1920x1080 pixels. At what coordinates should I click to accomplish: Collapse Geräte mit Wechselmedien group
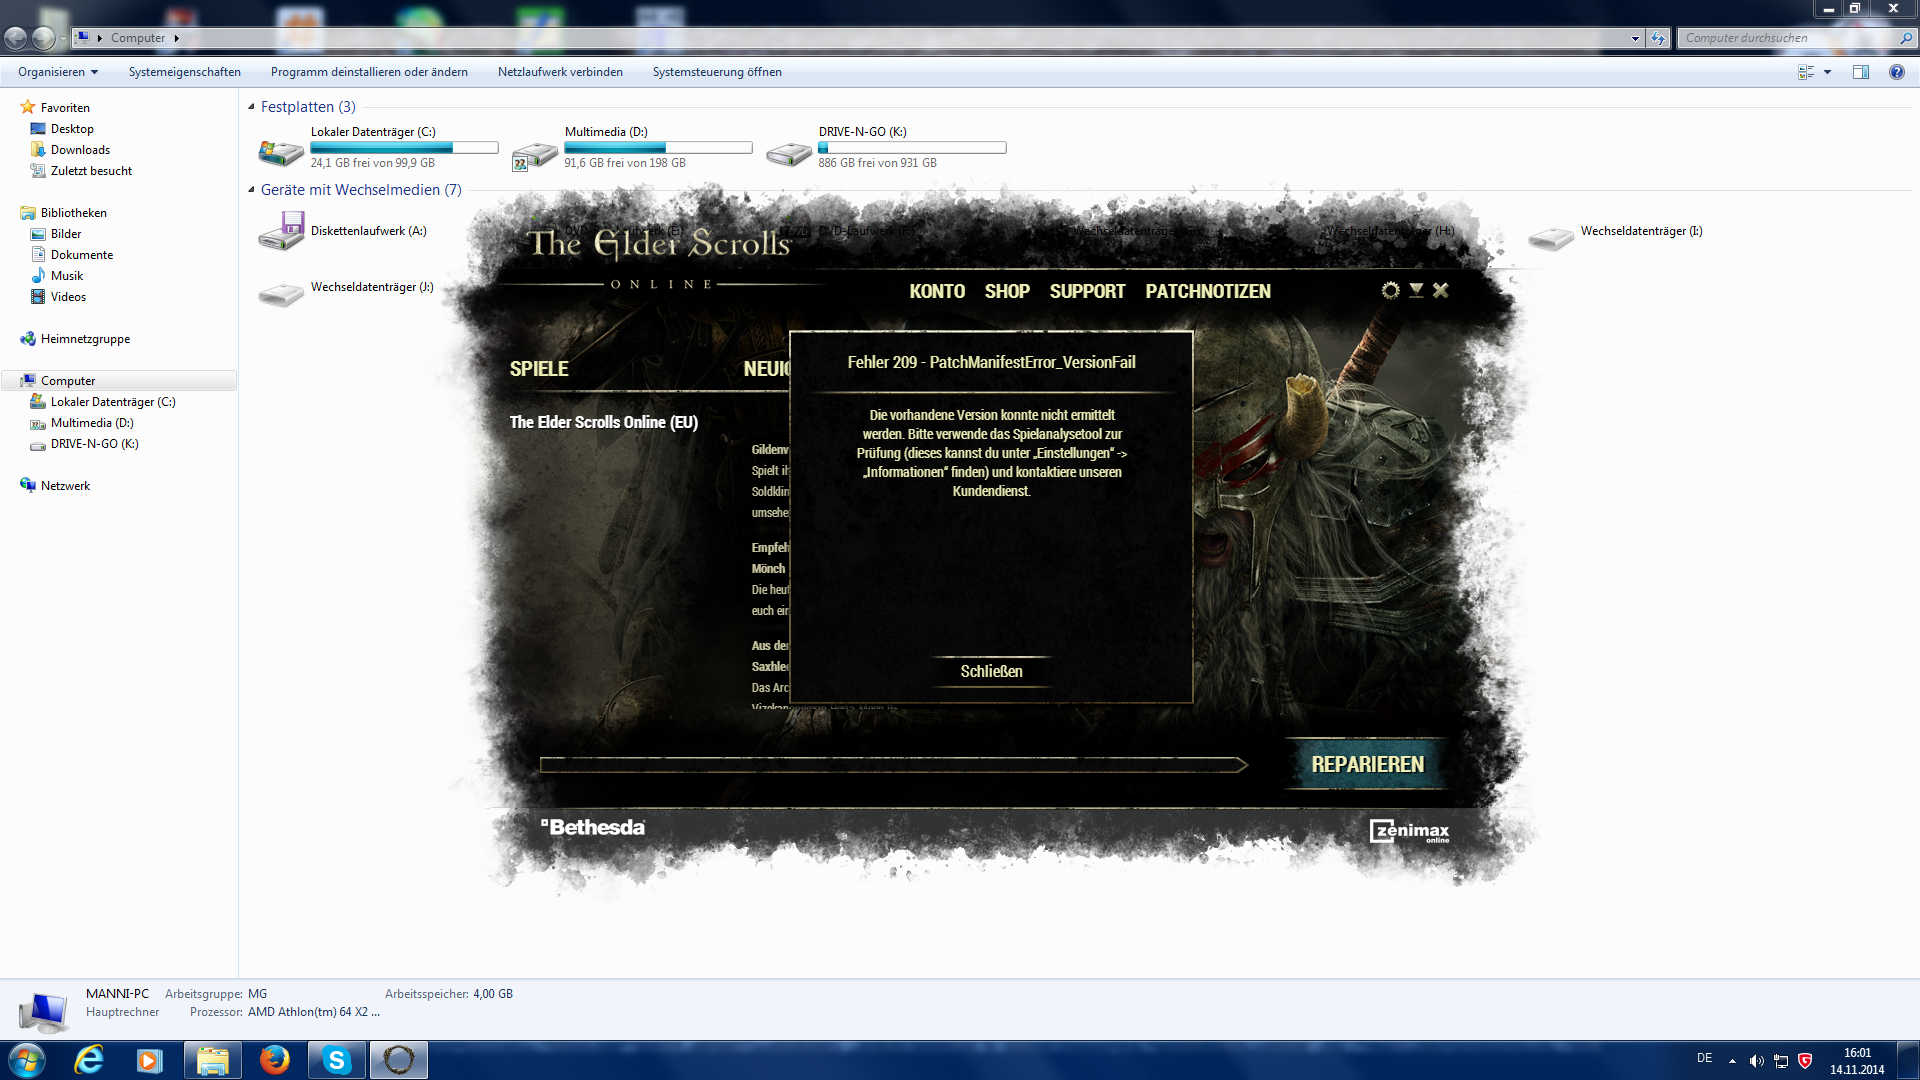(252, 190)
